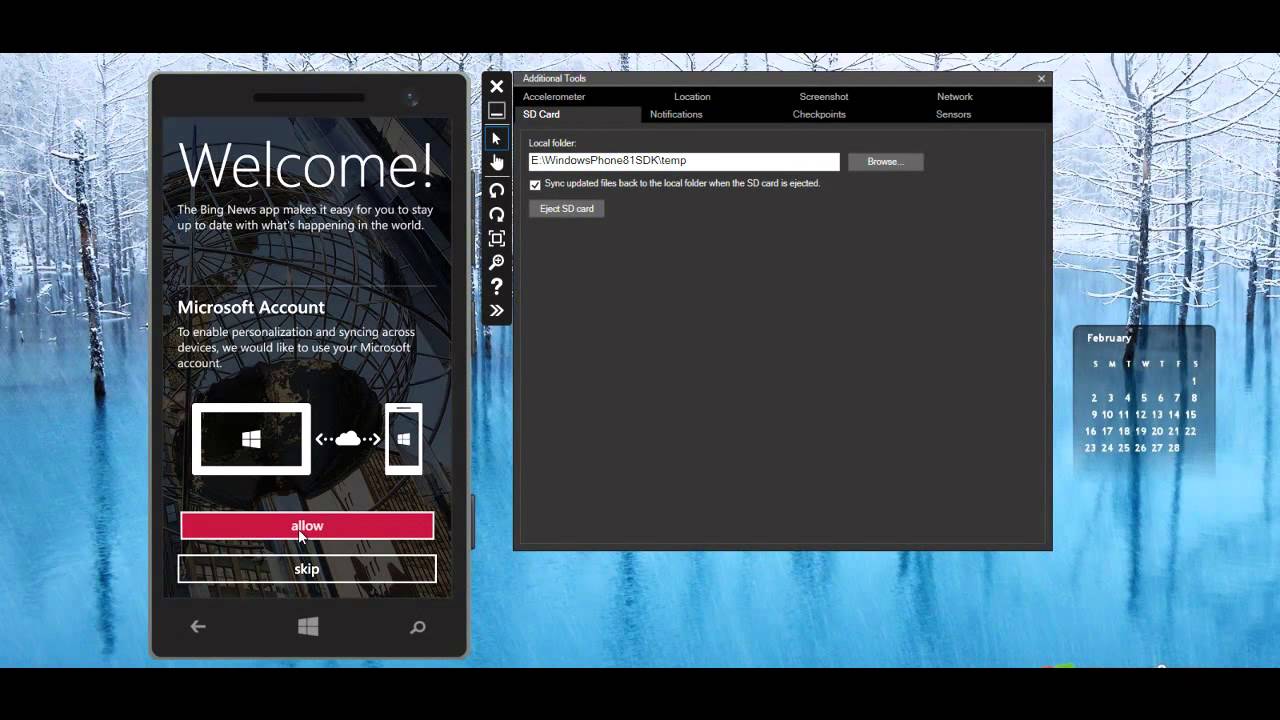Switch to the Network tab
1280x720 pixels.
(955, 97)
